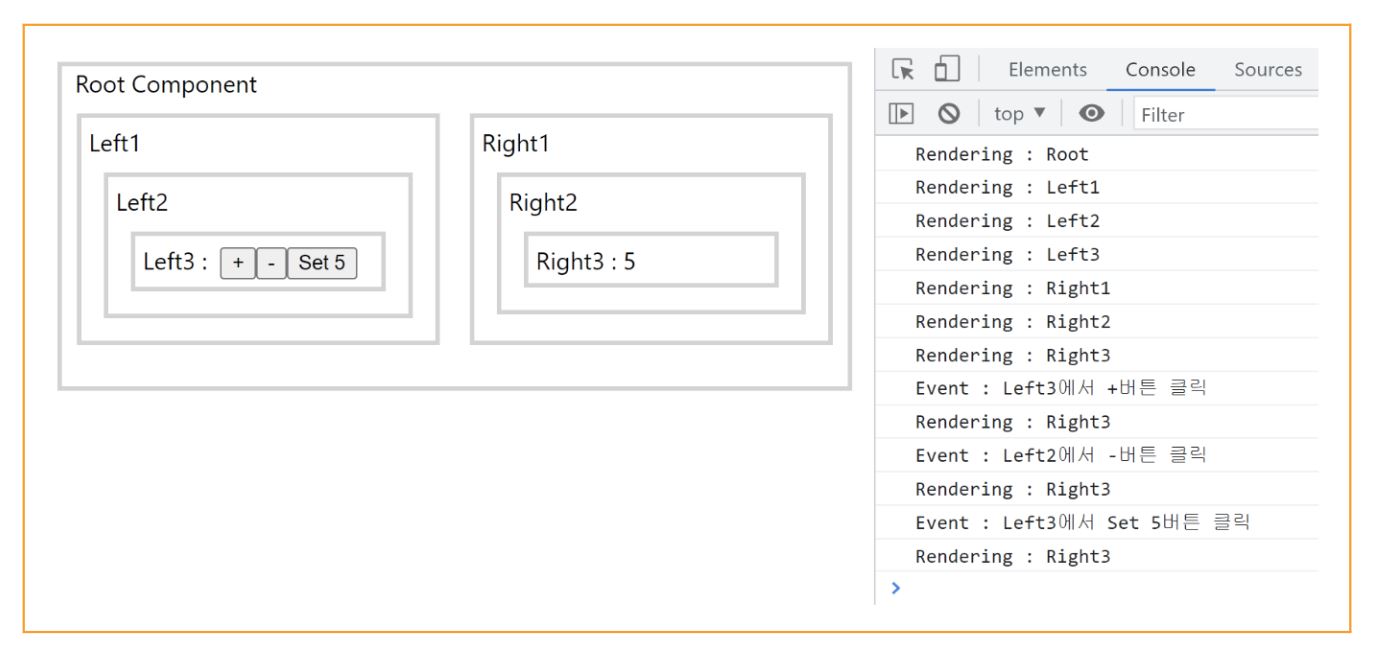This screenshot has height=655, width=1381.
Task: Click the Set 5 button
Action: 322,263
